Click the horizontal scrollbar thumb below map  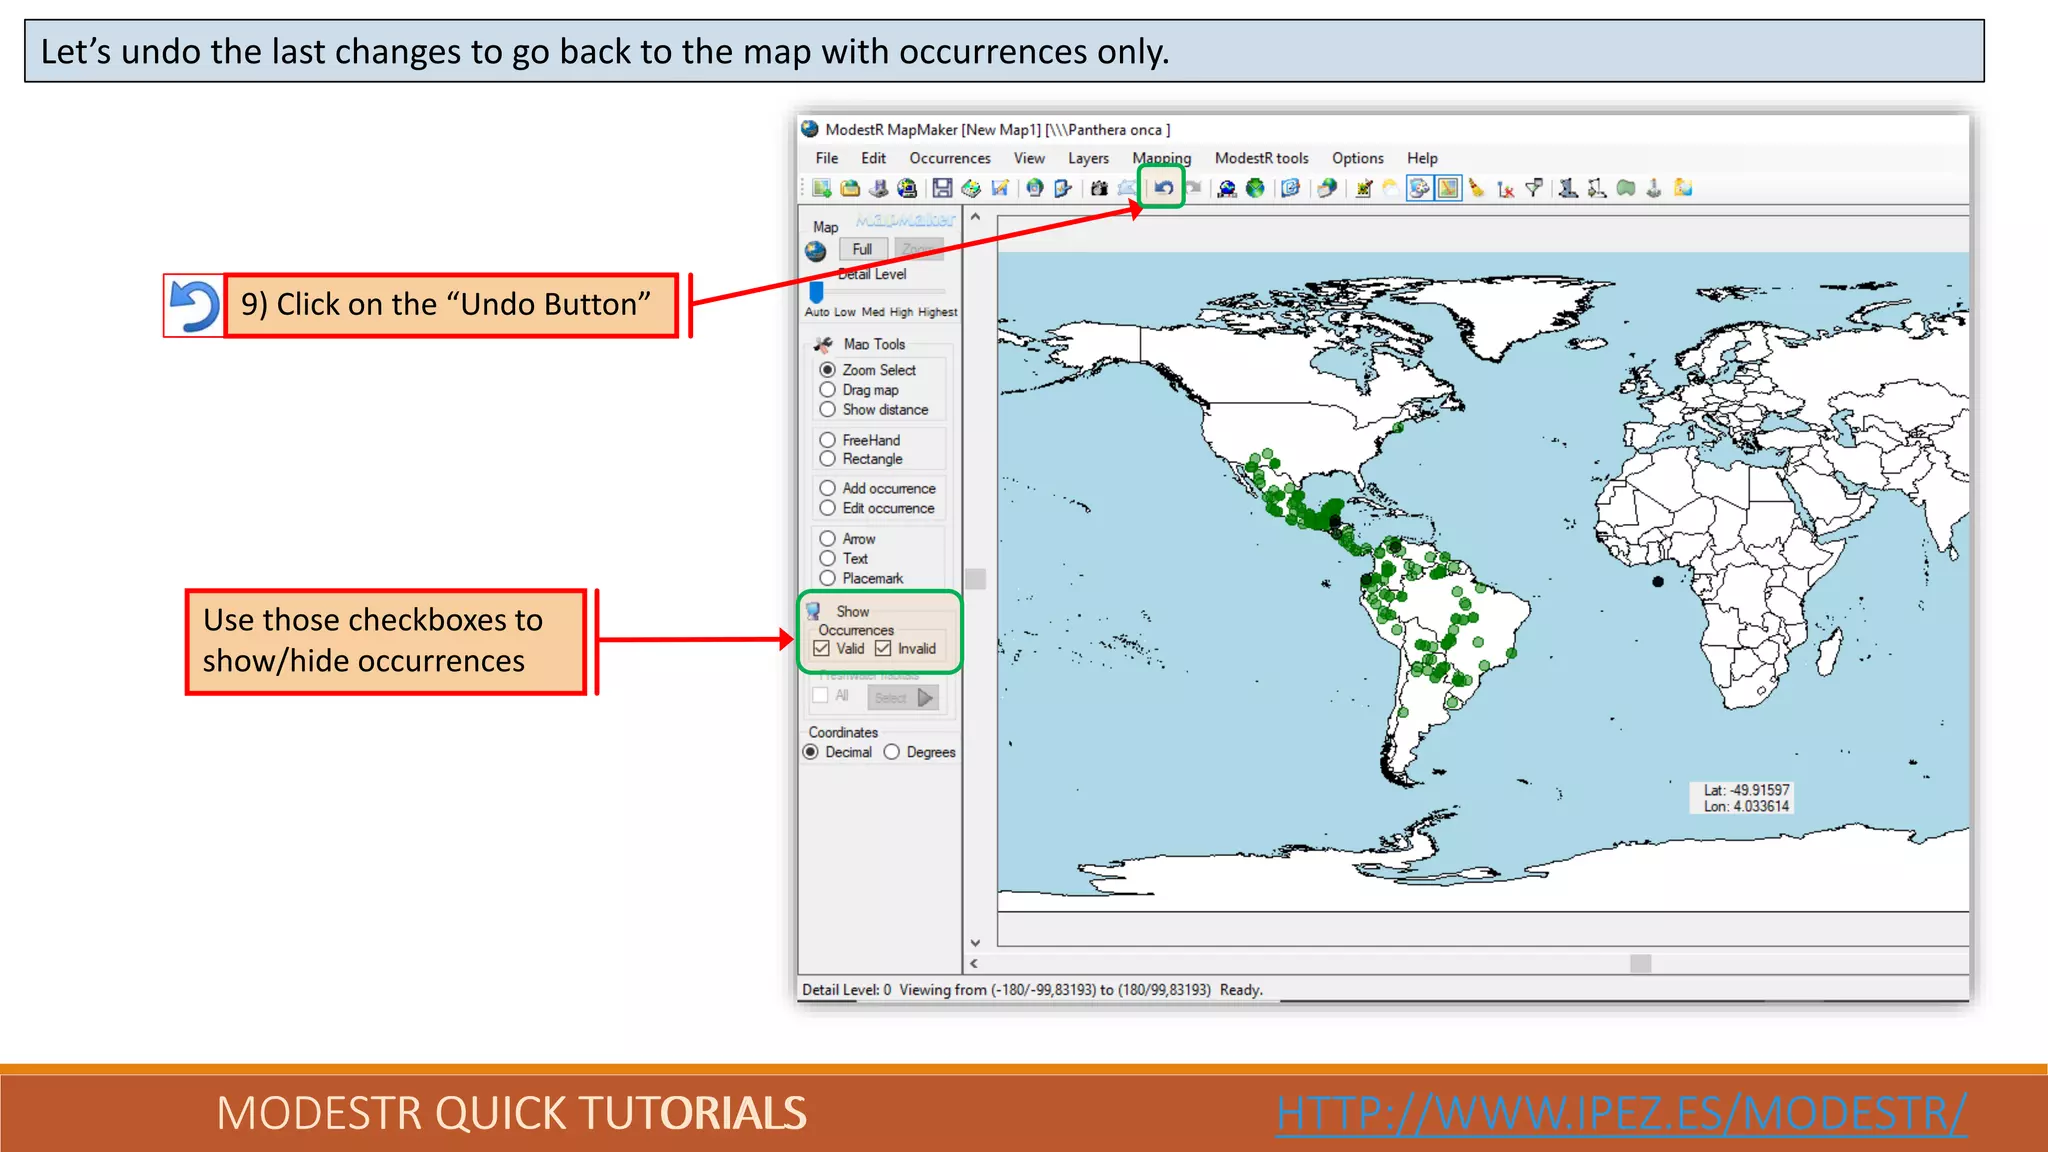(x=1641, y=964)
